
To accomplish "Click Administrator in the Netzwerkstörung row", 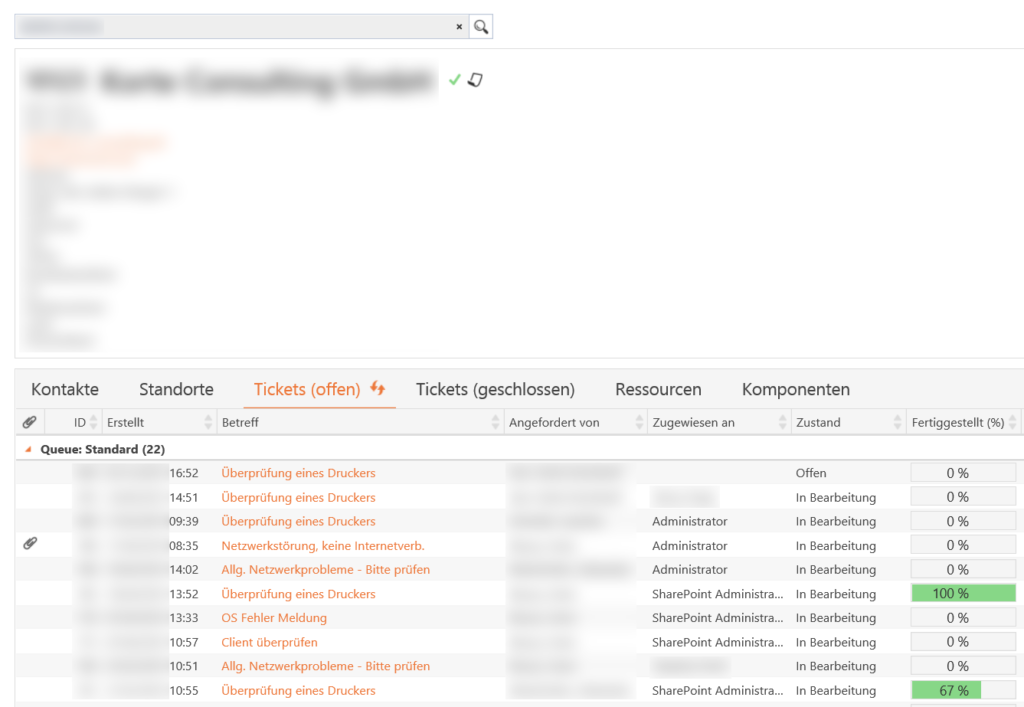I will point(689,546).
